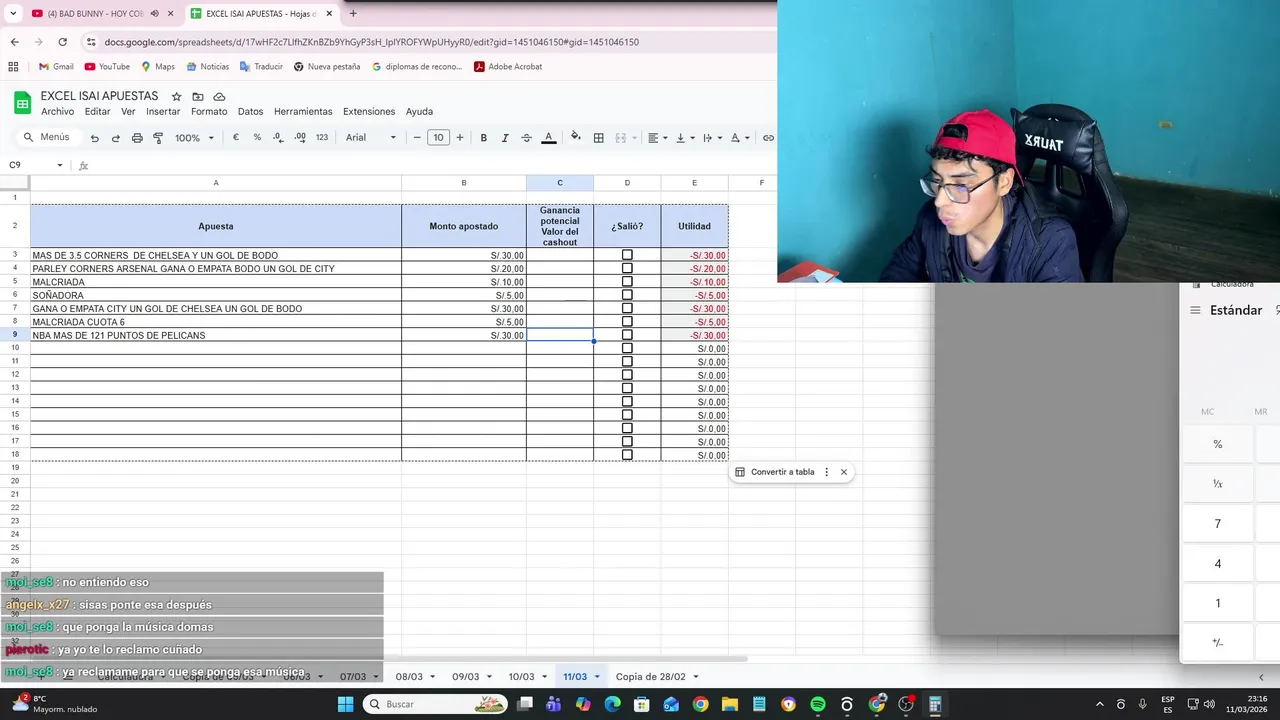The image size is (1280, 720).
Task: Open horizontal align dropdown
Action: 656,138
